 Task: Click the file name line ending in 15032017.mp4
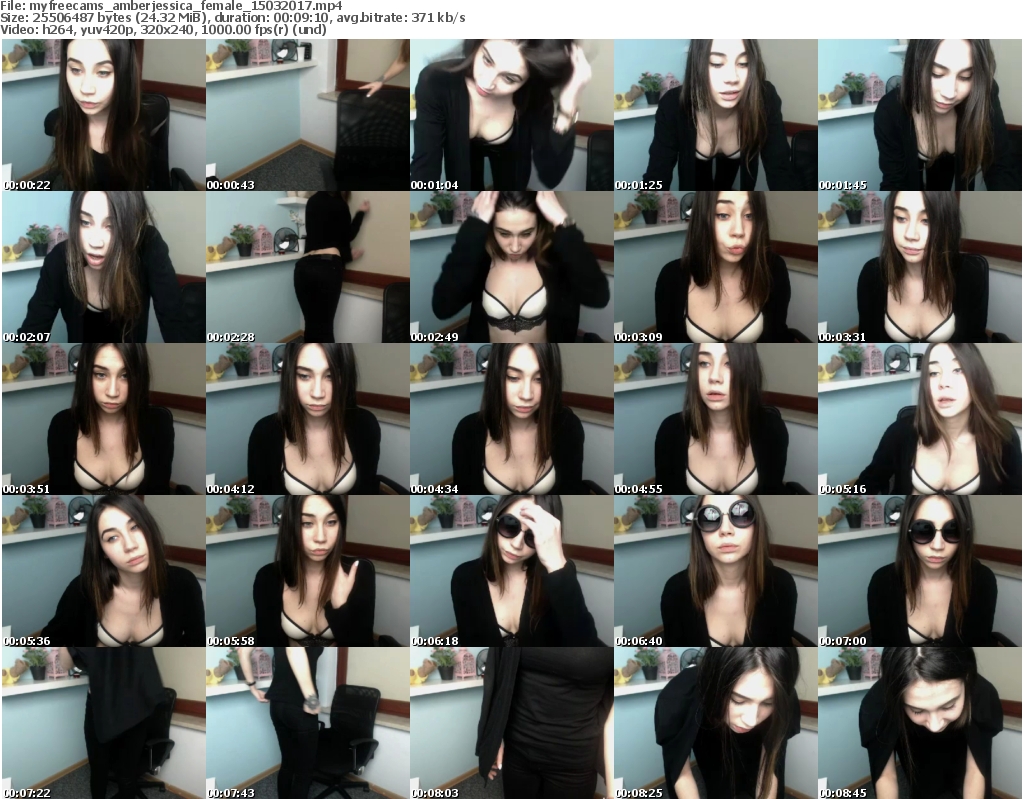(171, 6)
